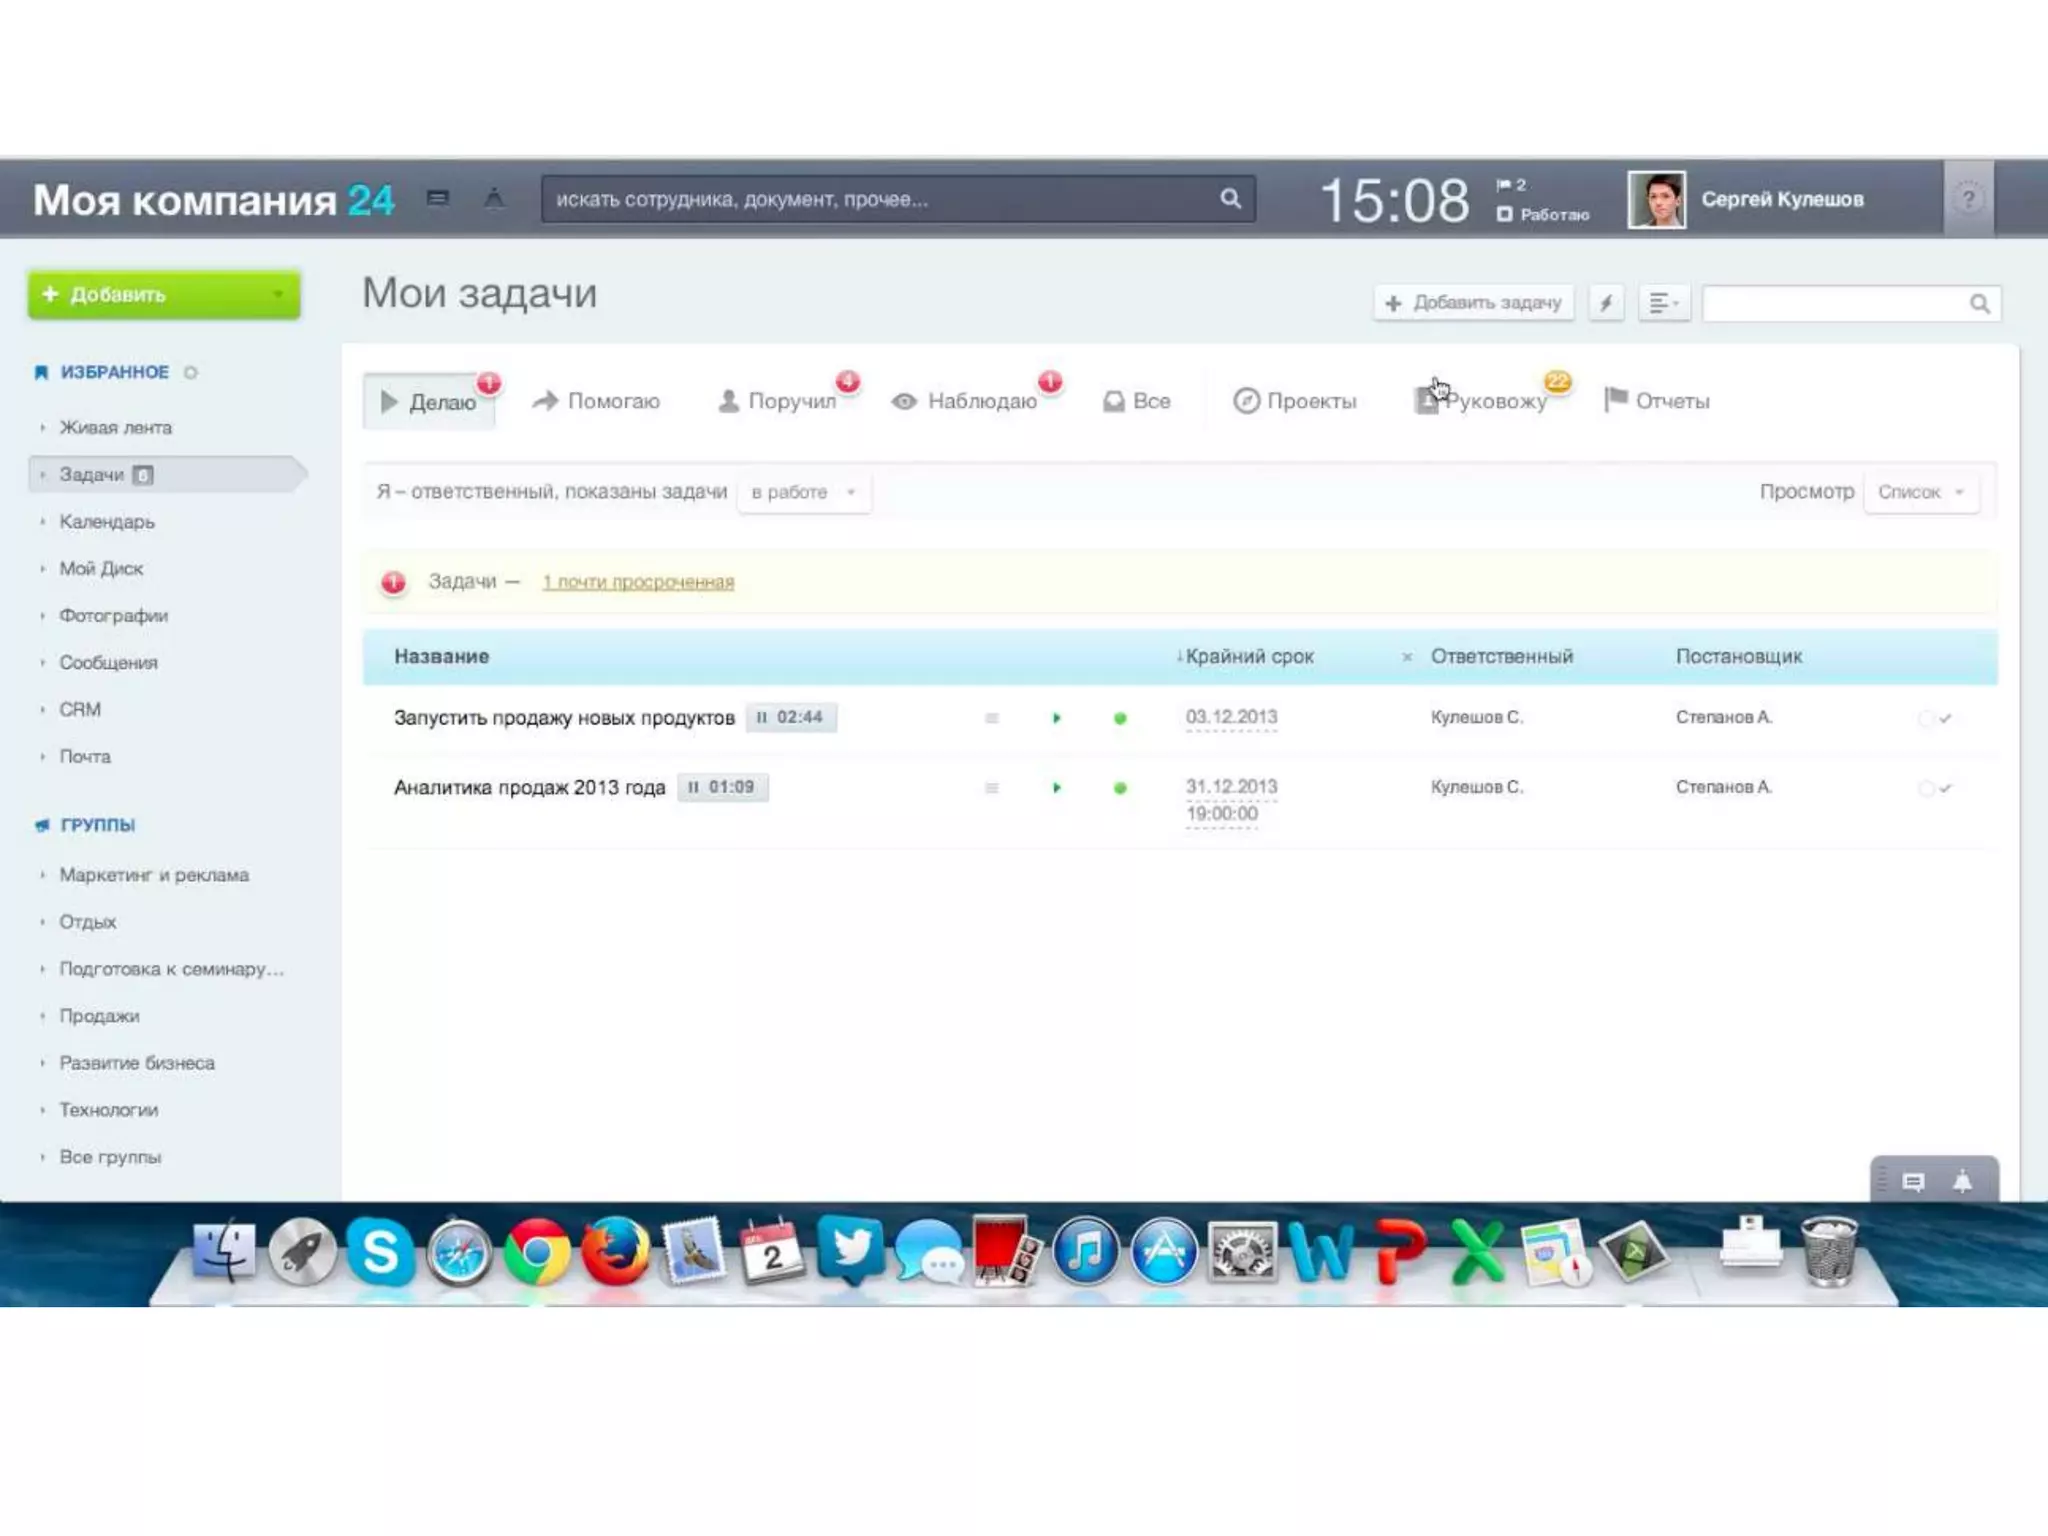Viewport: 2048px width, 1536px height.
Task: Click notifications bell in bottom-right panel
Action: coord(1962,1182)
